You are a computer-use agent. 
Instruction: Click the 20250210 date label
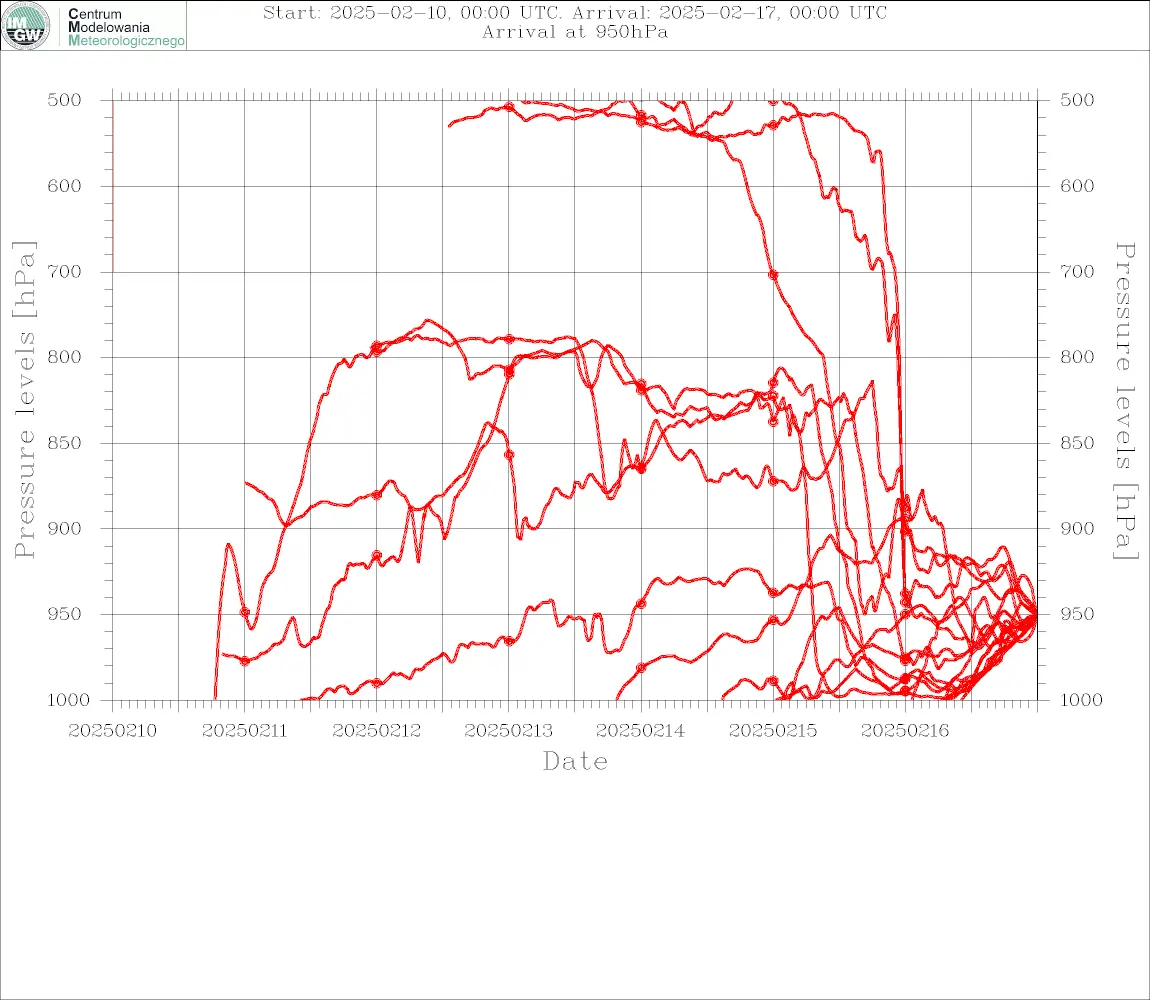(112, 731)
